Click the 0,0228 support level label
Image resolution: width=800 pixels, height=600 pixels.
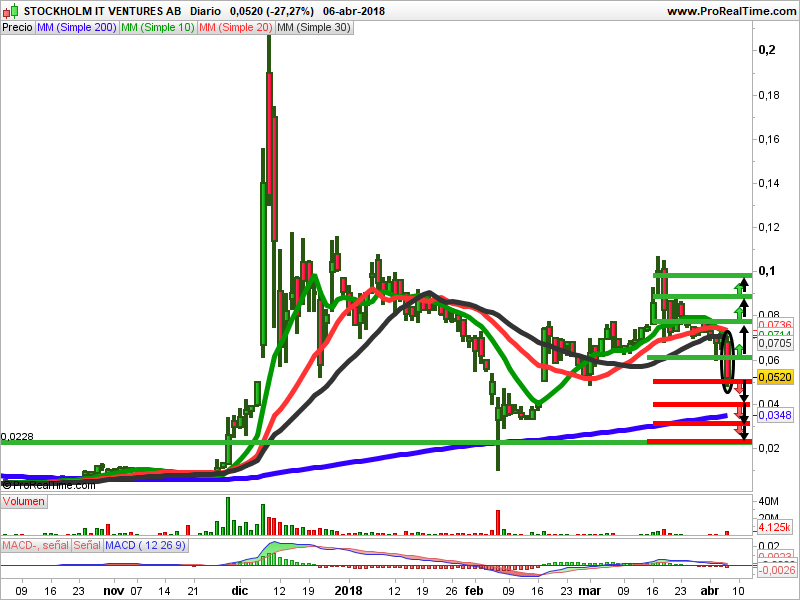pos(17,436)
